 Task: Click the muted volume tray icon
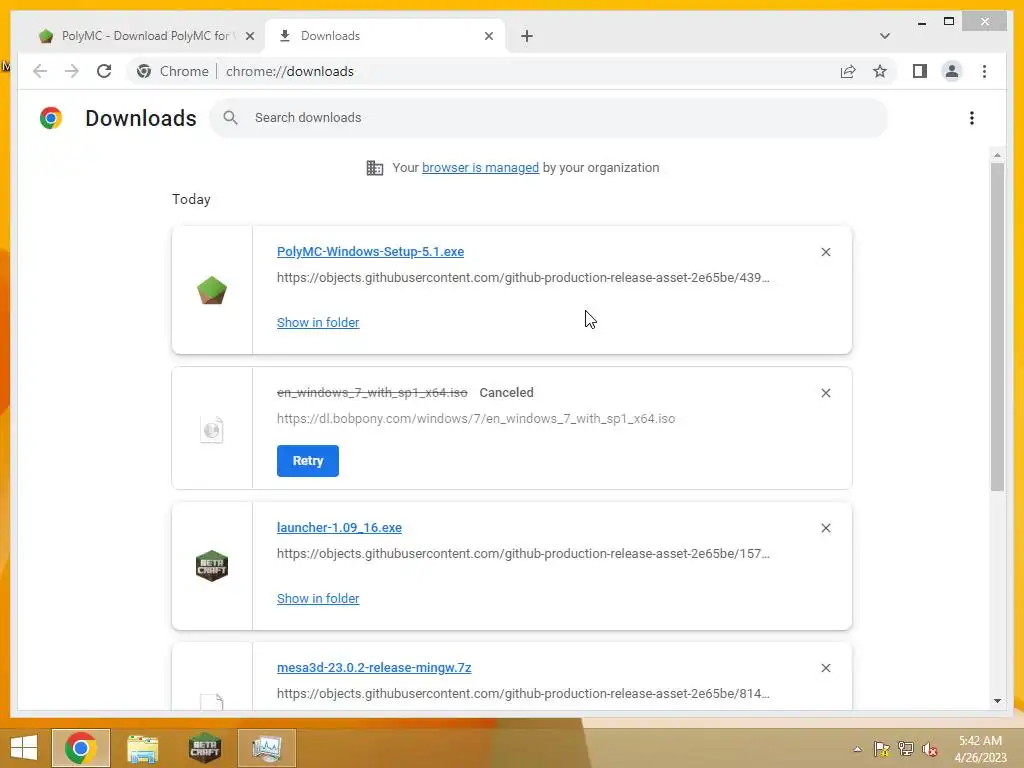930,749
